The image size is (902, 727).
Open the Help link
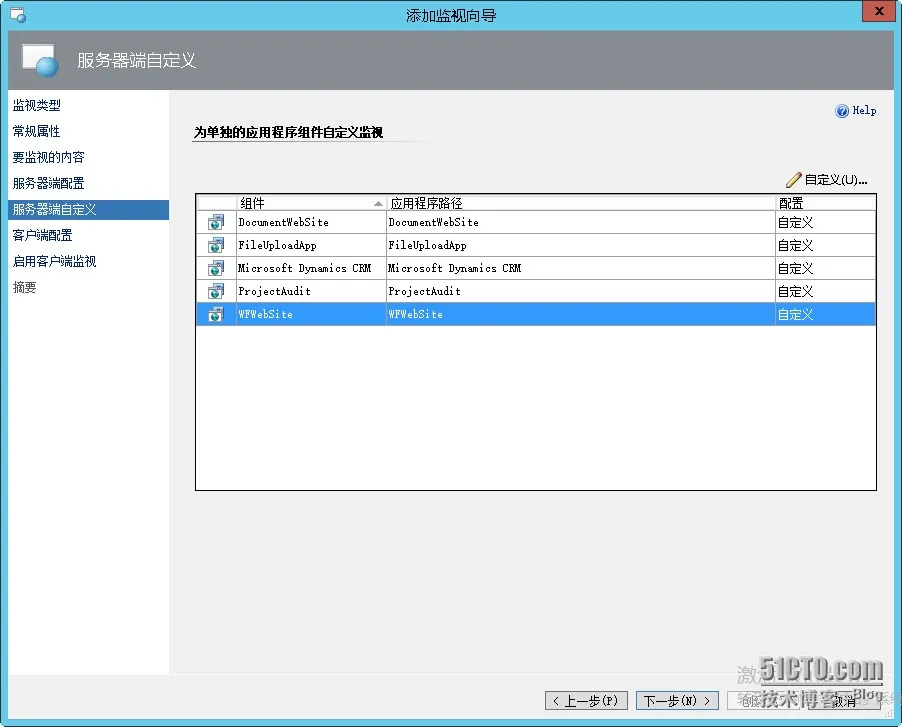pos(864,110)
